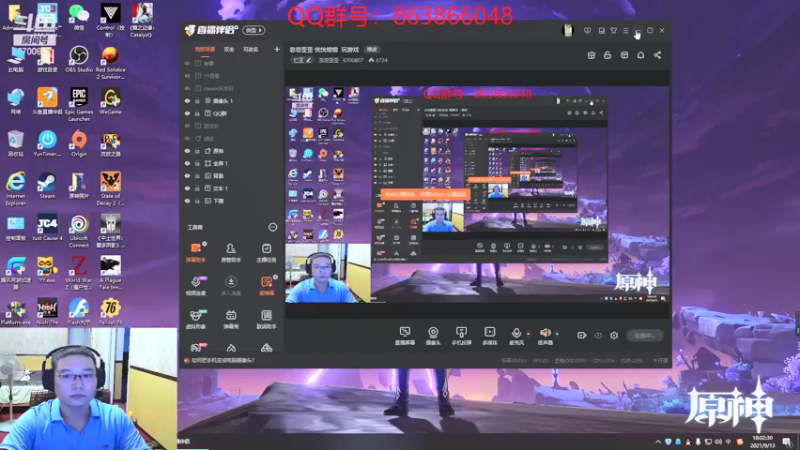This screenshot has height=450, width=800.
Task: Toggle visibility of 全屏 1 layer
Action: point(187,163)
